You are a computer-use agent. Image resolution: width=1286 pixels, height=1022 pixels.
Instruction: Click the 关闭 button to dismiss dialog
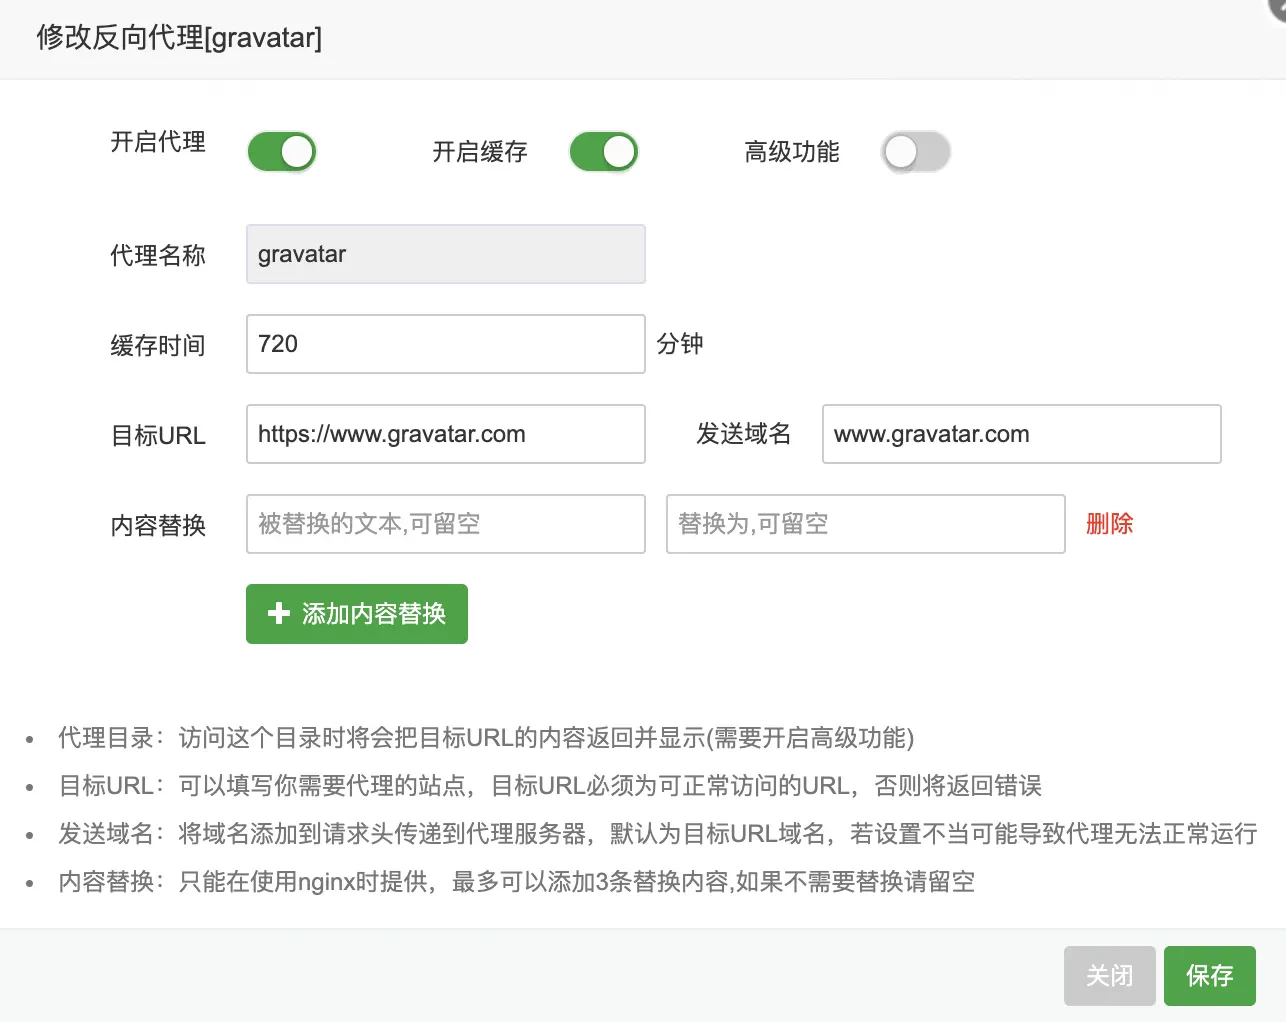click(x=1109, y=975)
